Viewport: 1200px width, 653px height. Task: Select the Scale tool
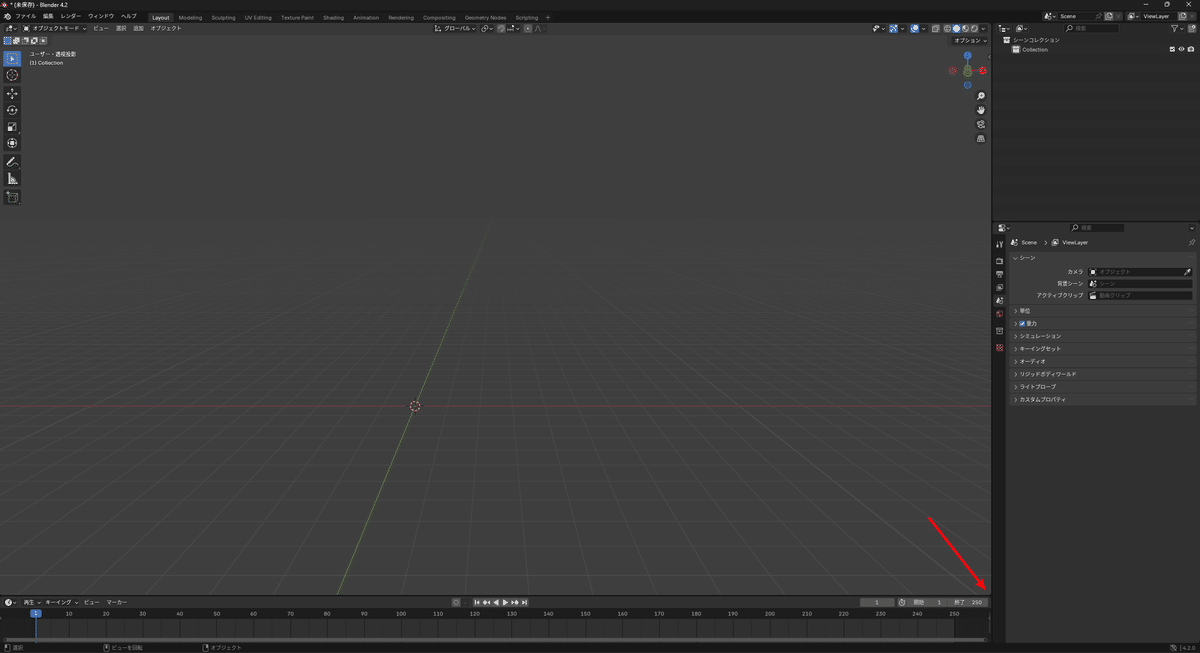[12, 127]
